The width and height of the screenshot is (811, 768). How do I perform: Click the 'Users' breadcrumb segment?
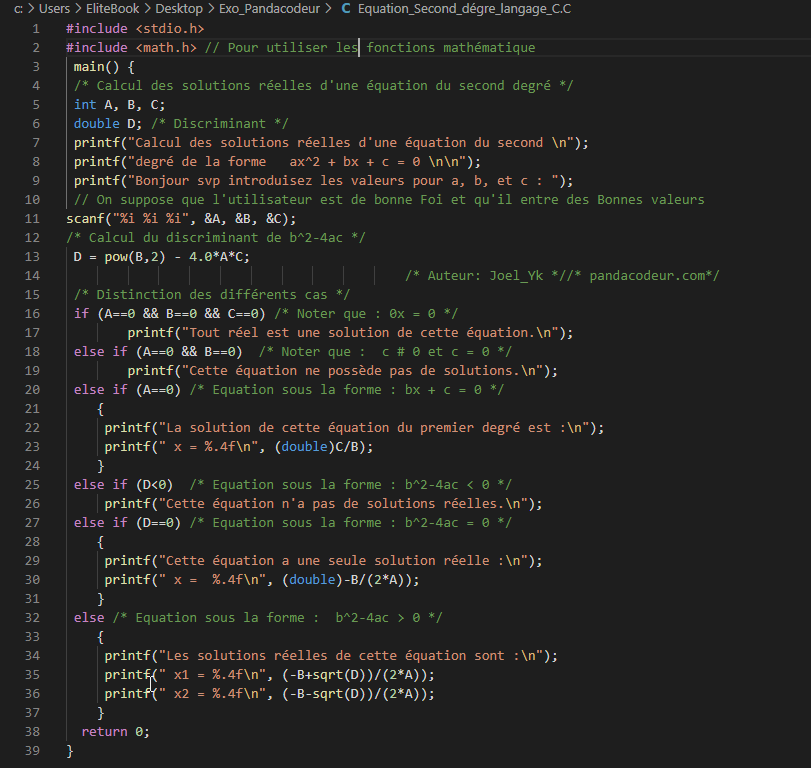pos(54,9)
